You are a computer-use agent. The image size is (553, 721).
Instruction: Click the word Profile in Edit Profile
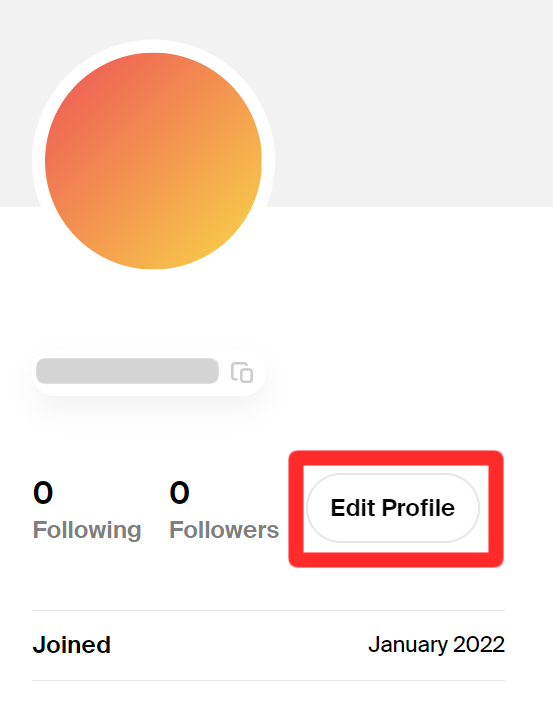(x=418, y=508)
